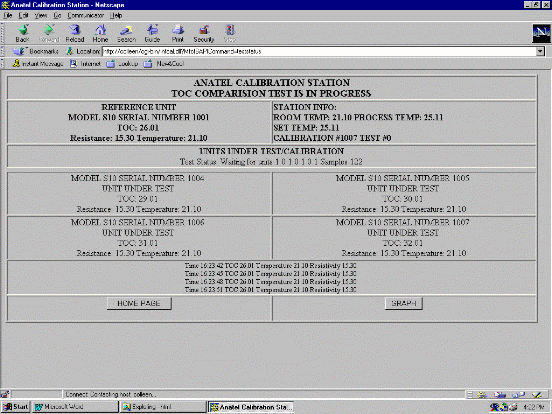Click the Navigator component bar icon
Screen dimensions: 552x414
[482, 395]
